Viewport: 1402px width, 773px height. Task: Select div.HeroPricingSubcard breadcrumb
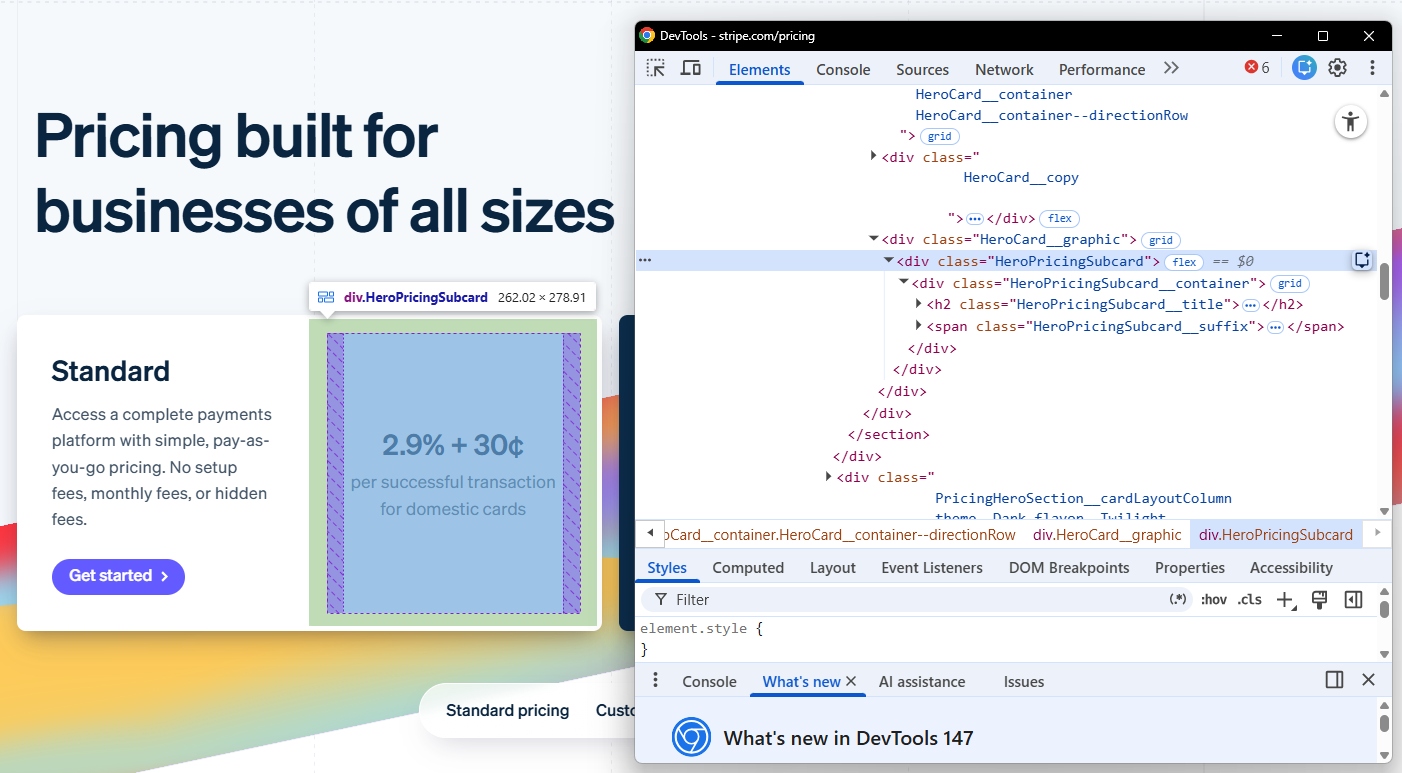tap(1276, 535)
